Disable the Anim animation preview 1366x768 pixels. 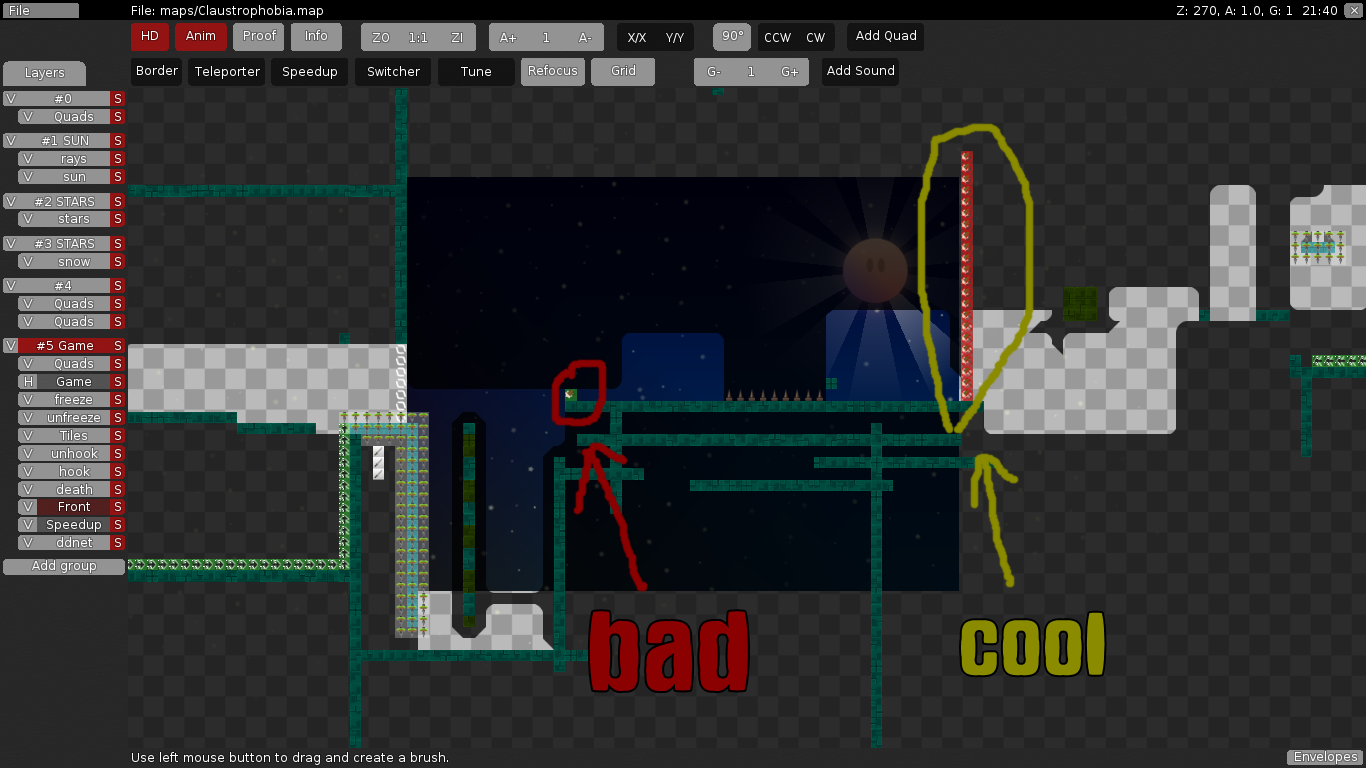click(x=201, y=36)
